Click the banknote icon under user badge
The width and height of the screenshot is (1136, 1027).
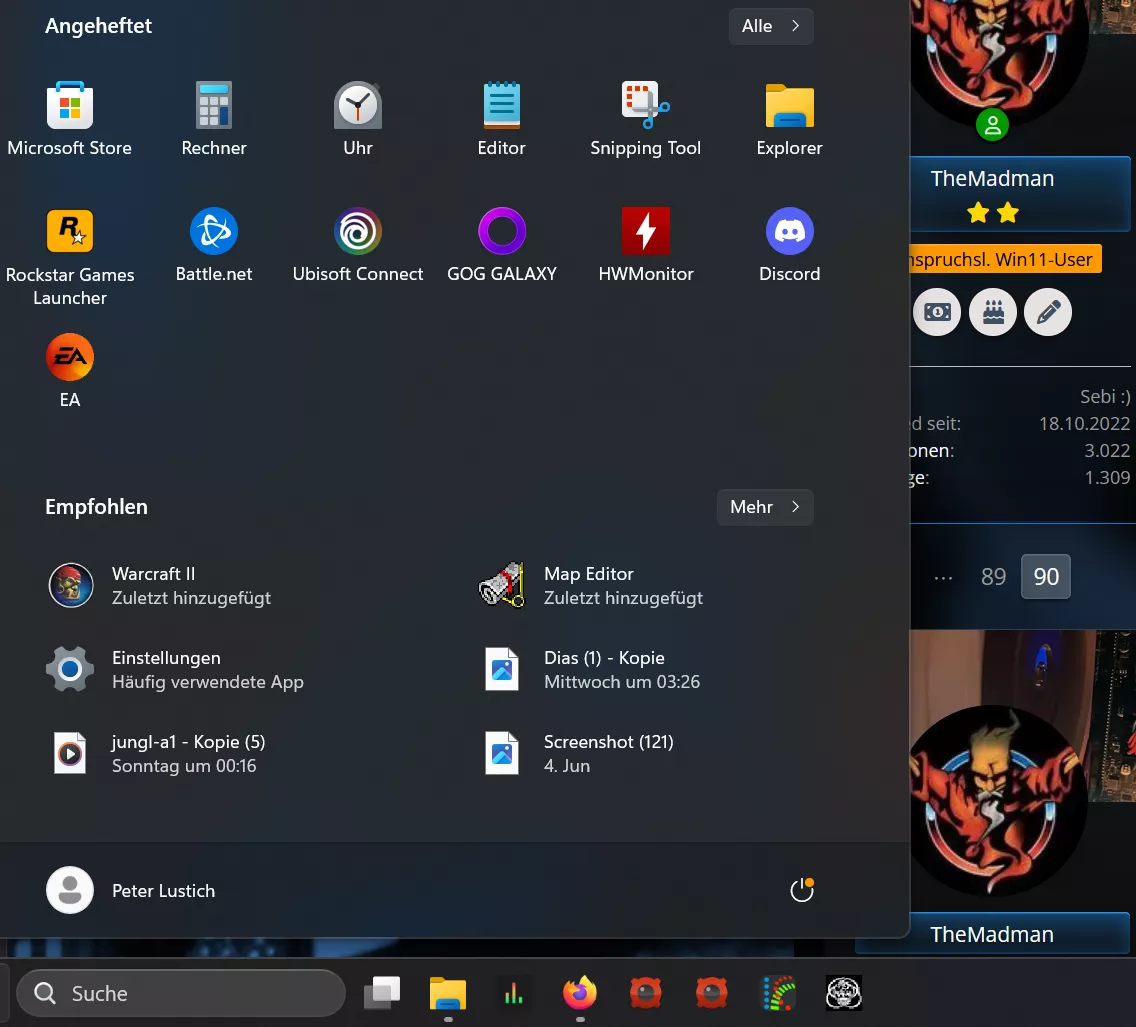coord(937,312)
